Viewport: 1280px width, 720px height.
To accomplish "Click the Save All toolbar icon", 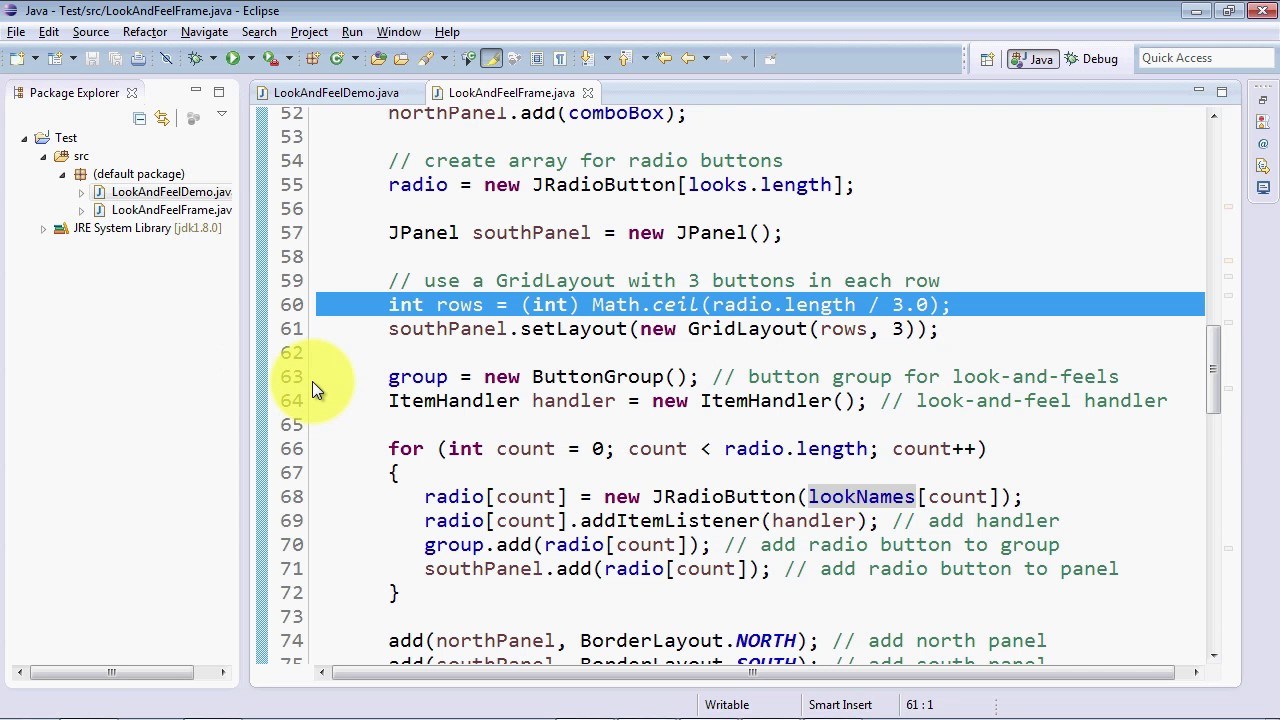I will [115, 58].
